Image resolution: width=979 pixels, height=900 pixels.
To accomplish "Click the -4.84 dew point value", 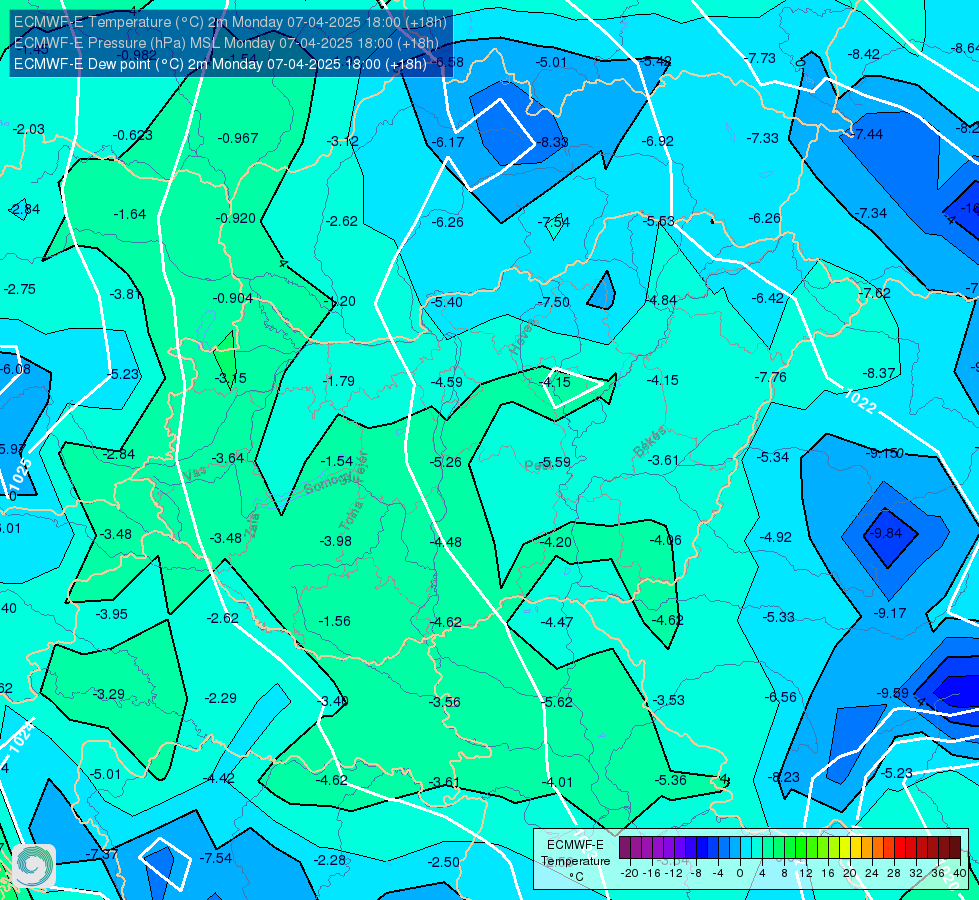I will tap(661, 300).
